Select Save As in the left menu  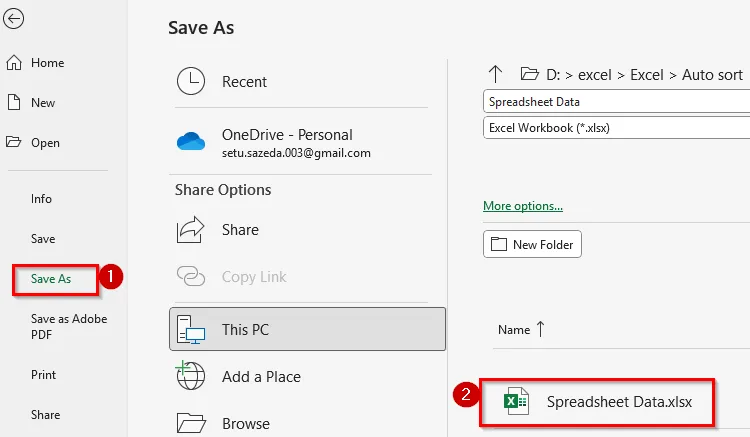point(51,279)
